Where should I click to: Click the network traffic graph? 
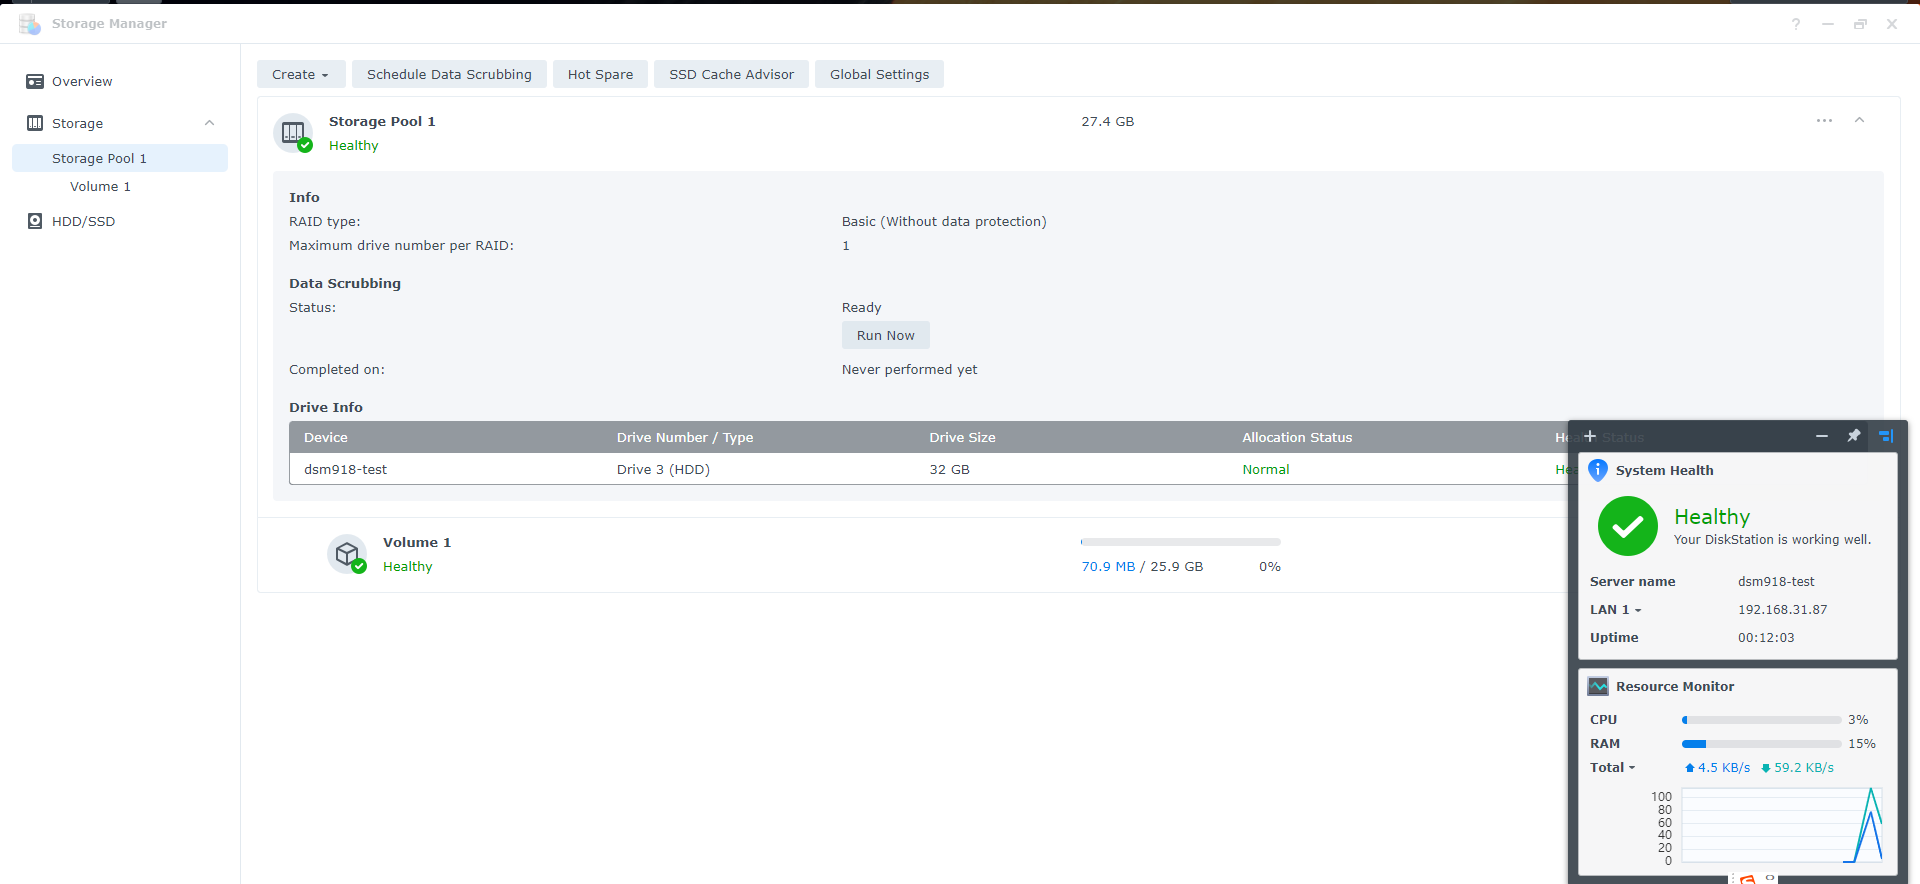[x=1782, y=825]
